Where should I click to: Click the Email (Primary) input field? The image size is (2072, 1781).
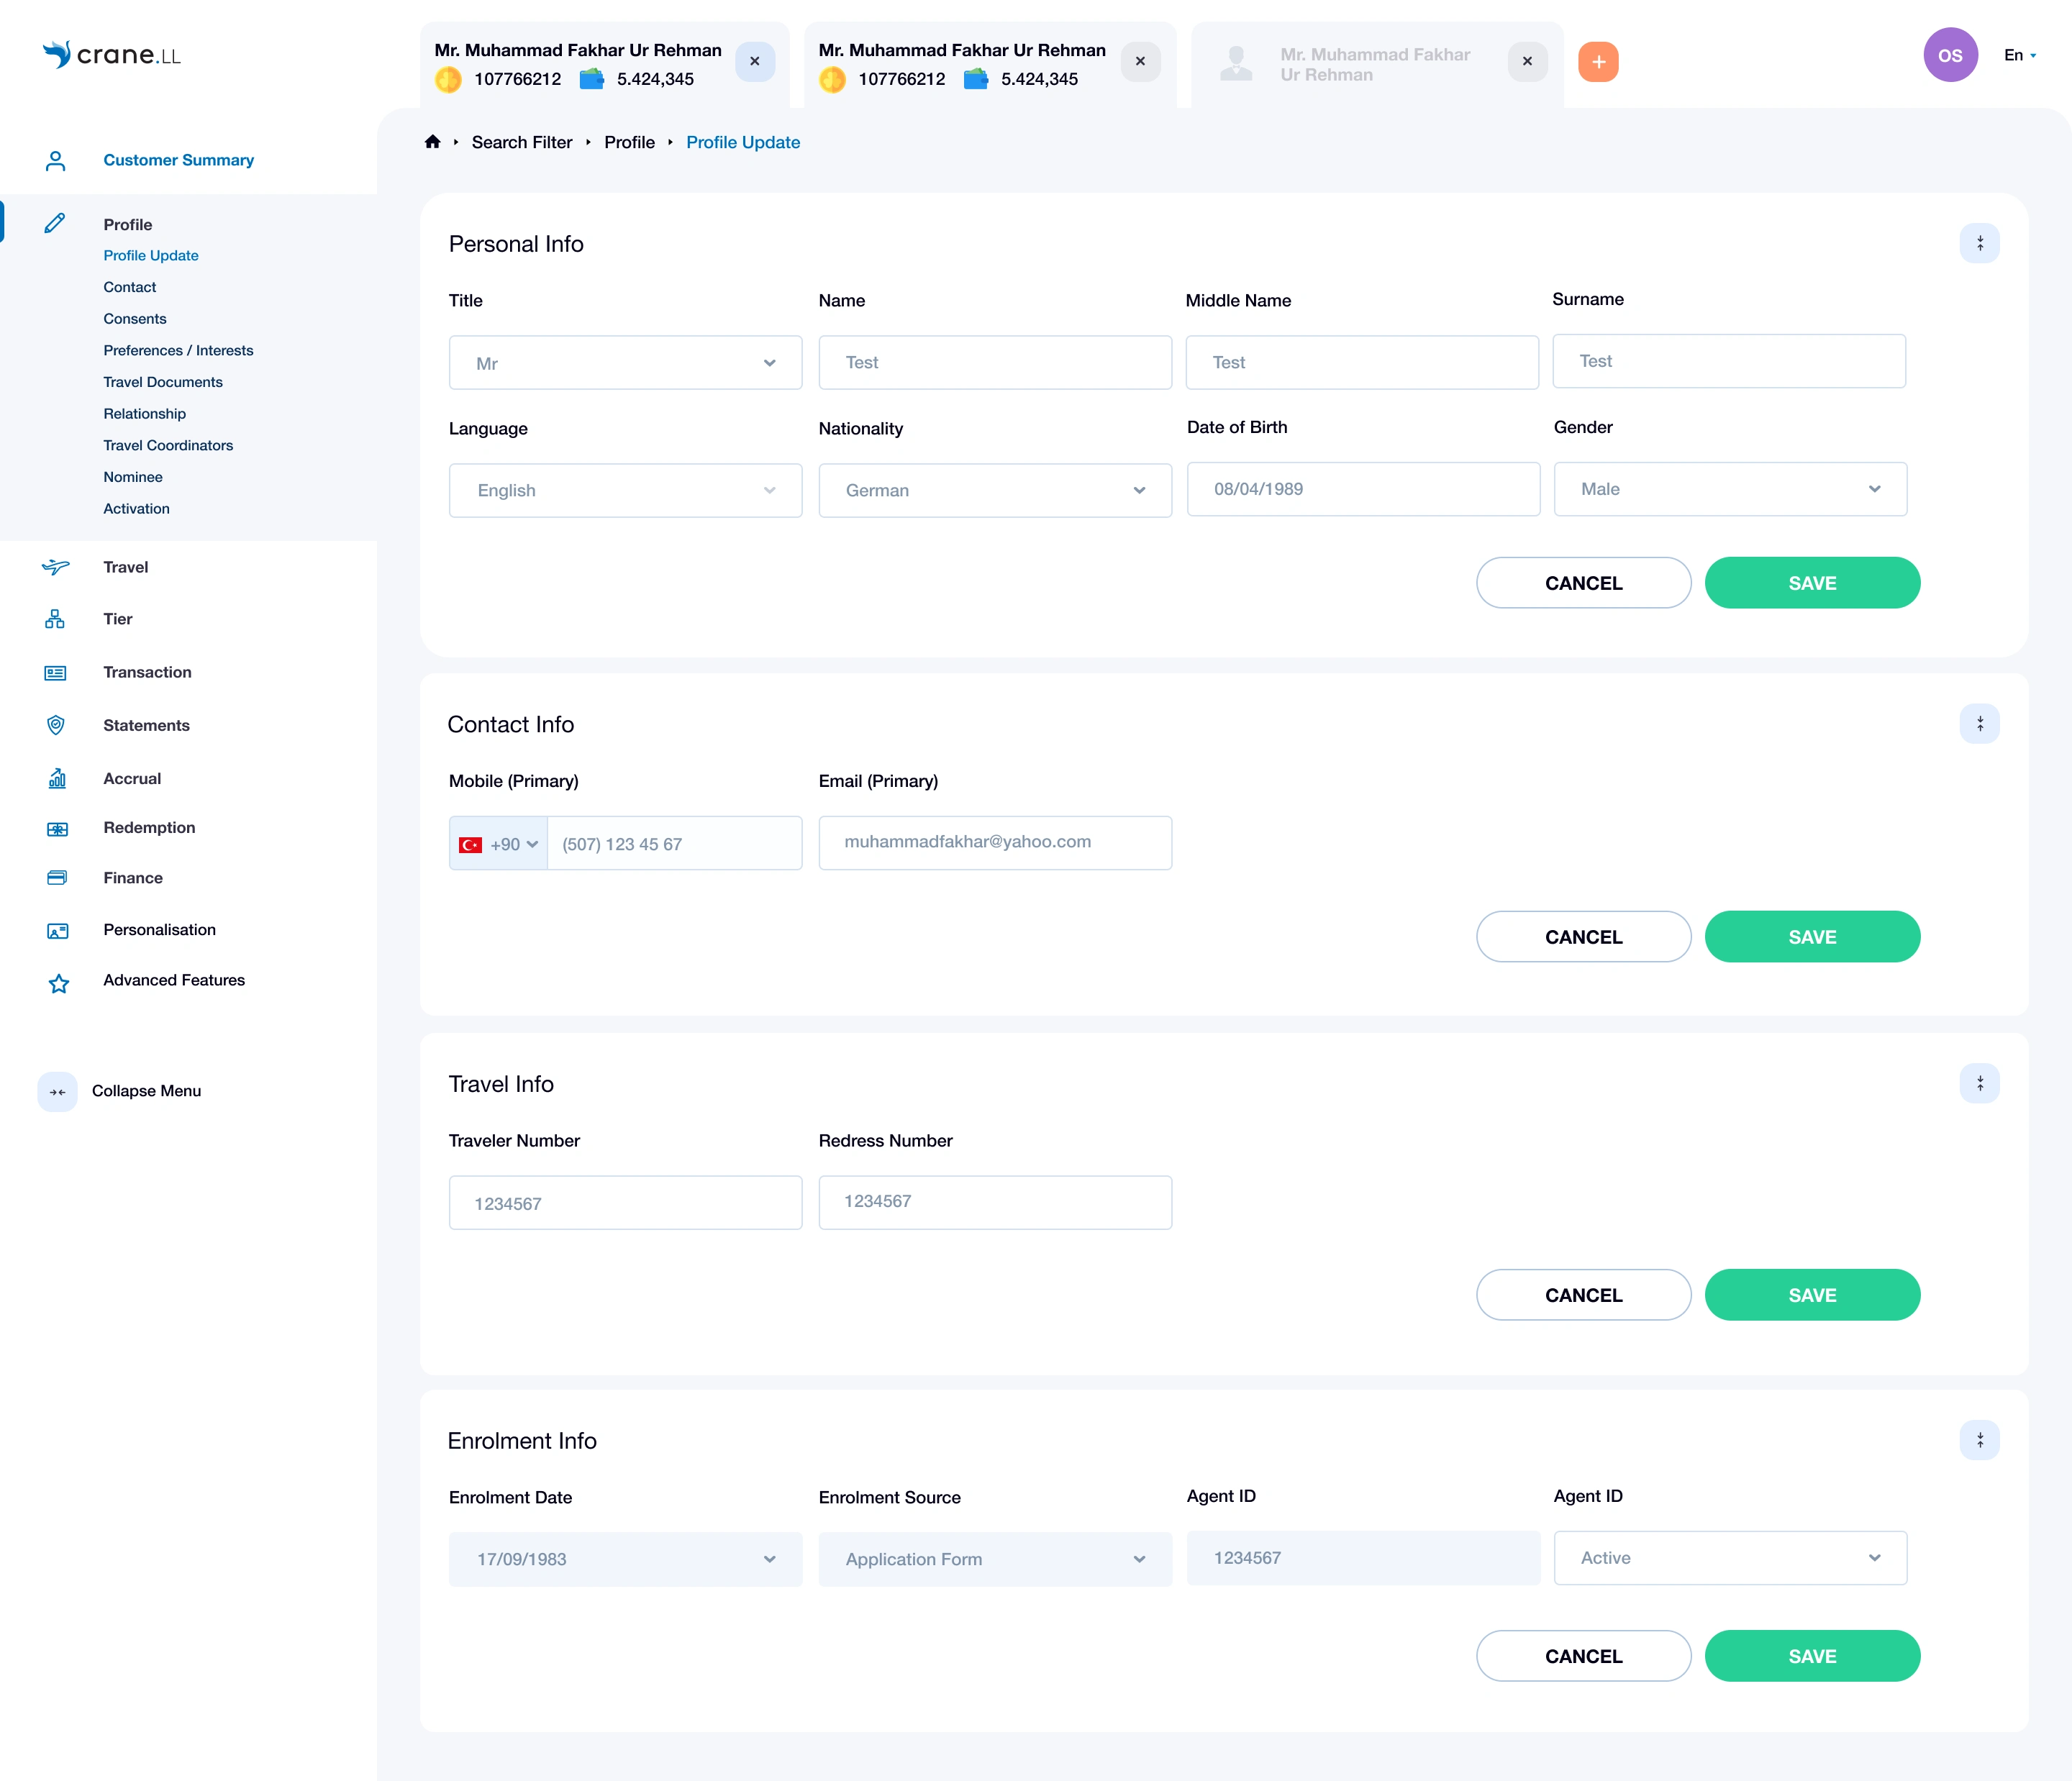(x=994, y=842)
